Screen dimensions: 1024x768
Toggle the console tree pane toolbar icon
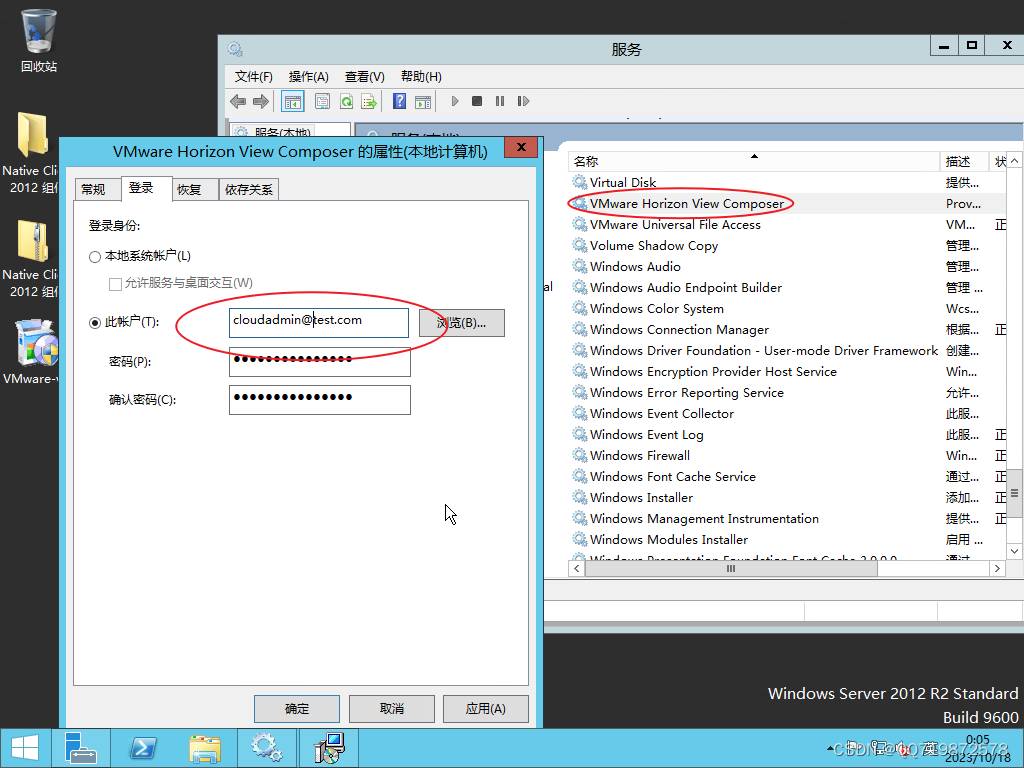tap(293, 101)
